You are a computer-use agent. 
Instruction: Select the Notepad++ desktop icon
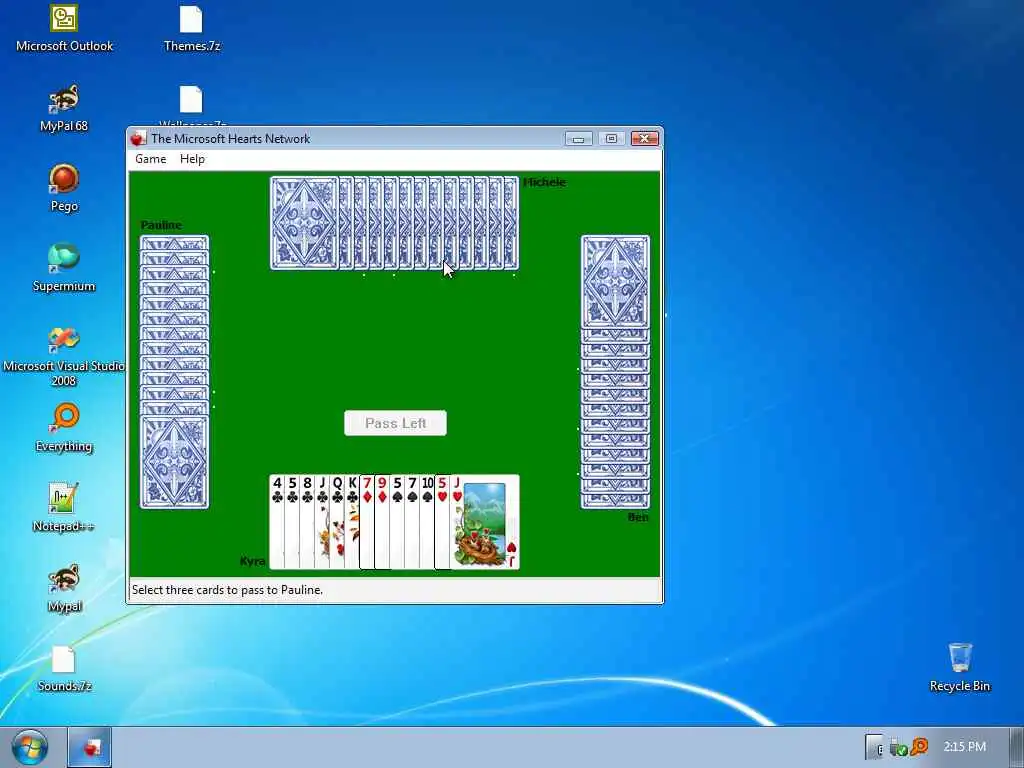coord(64,509)
